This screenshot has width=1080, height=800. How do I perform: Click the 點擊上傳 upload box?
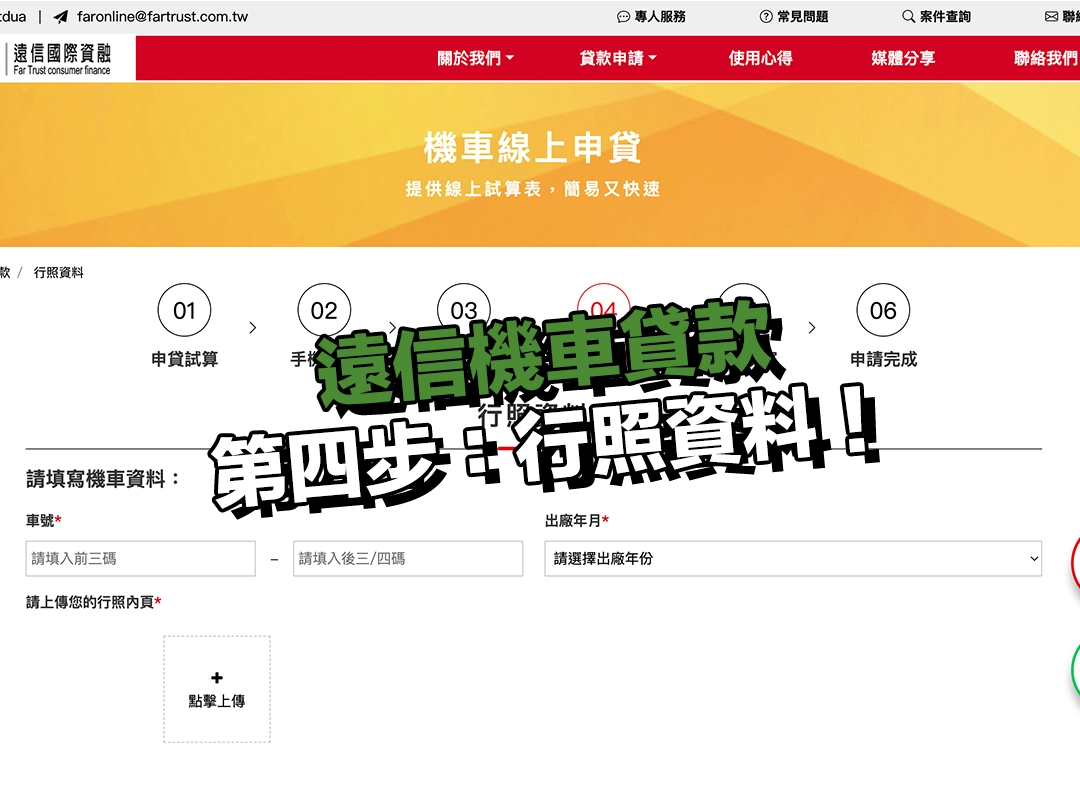click(217, 689)
